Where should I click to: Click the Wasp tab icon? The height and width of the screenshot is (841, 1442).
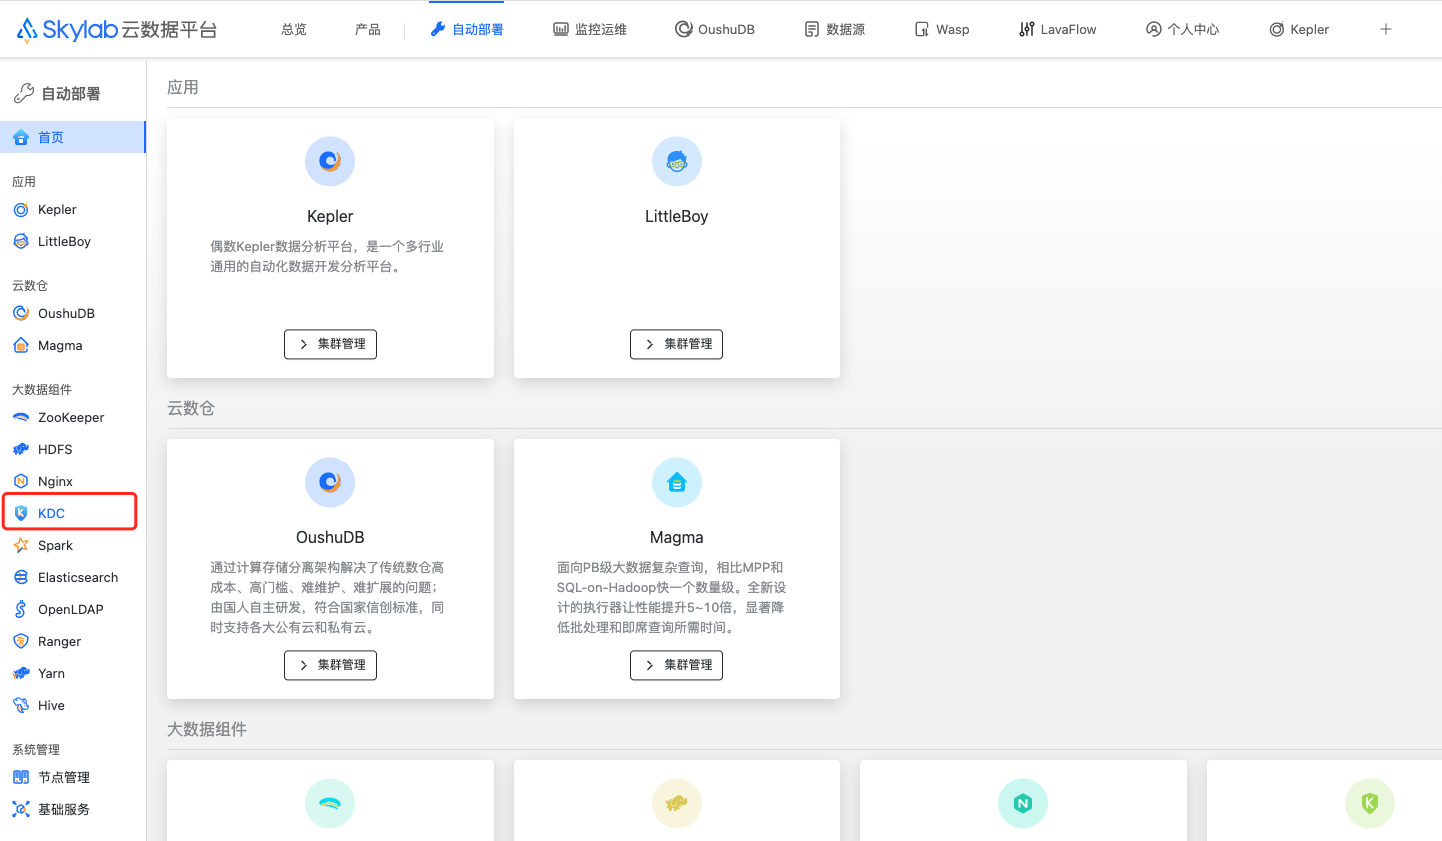[x=922, y=30]
